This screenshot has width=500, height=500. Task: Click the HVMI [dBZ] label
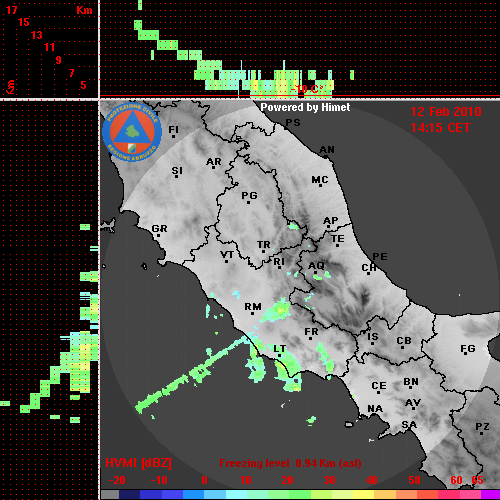138,463
